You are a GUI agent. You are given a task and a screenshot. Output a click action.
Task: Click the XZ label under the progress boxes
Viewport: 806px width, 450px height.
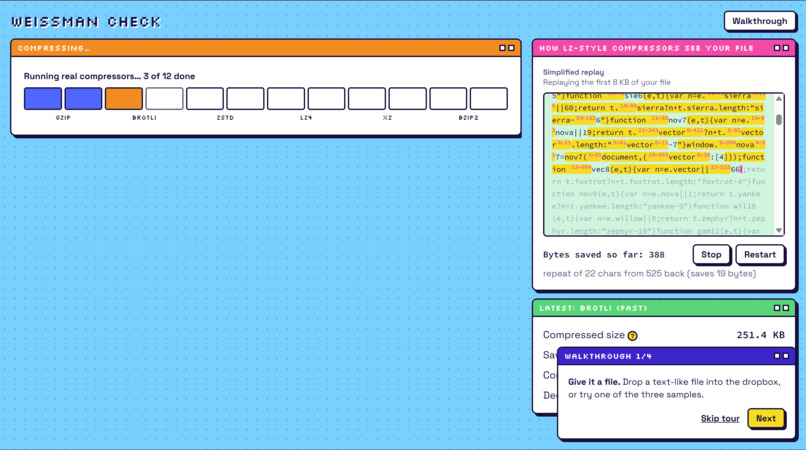387,118
